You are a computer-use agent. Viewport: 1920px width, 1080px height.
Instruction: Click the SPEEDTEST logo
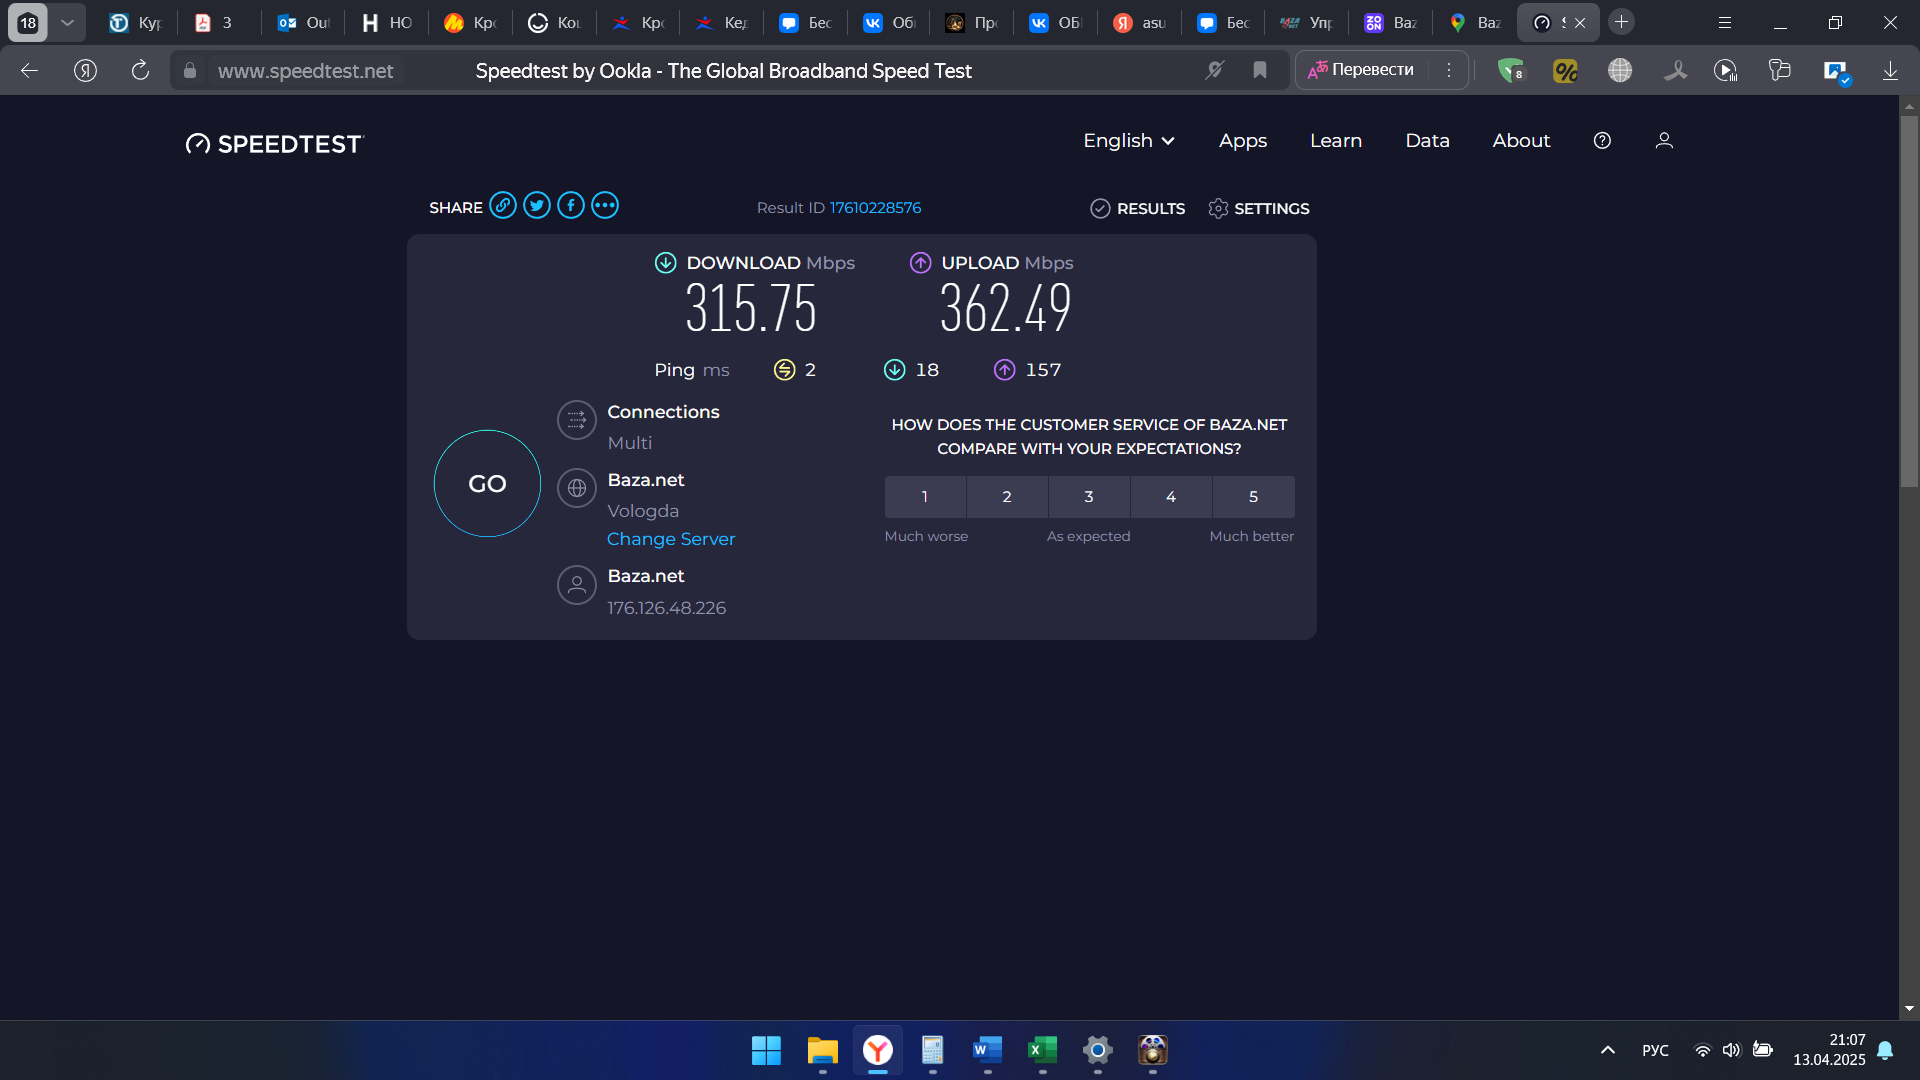pos(275,144)
